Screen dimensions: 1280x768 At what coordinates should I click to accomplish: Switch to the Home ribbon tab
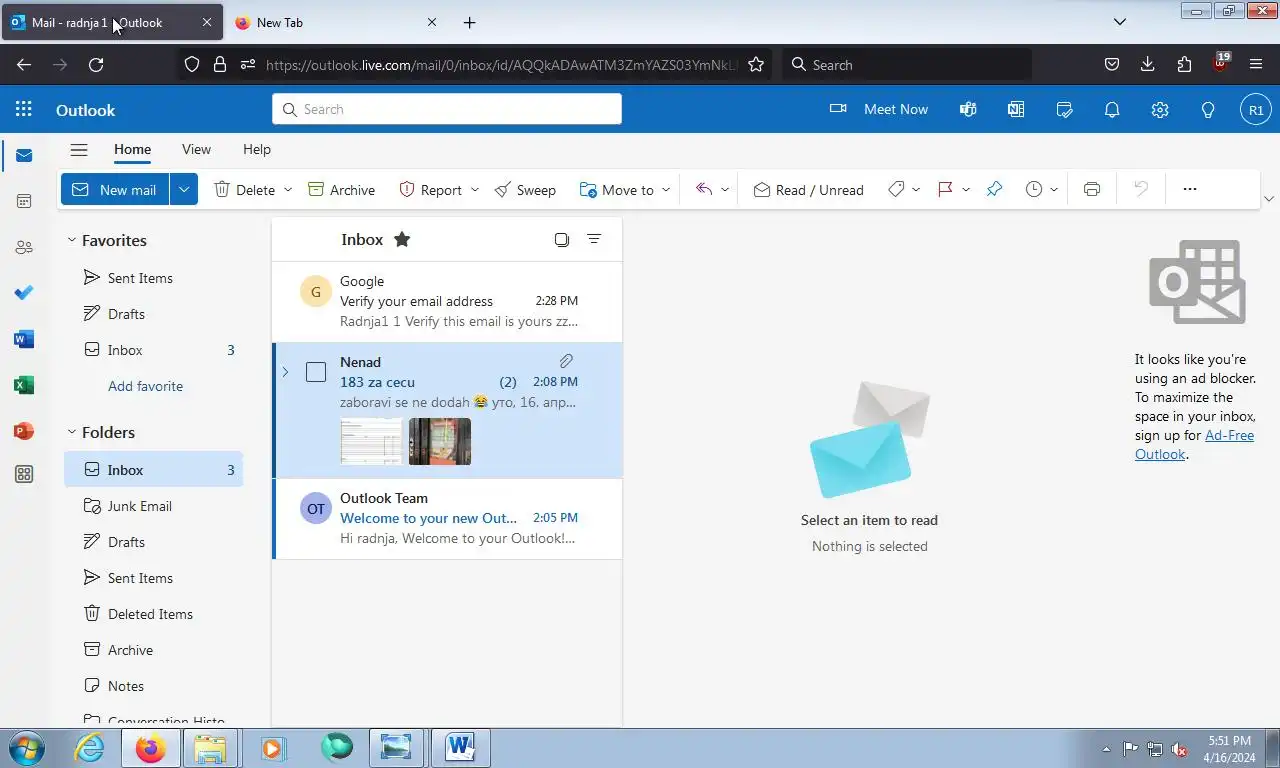[x=132, y=149]
